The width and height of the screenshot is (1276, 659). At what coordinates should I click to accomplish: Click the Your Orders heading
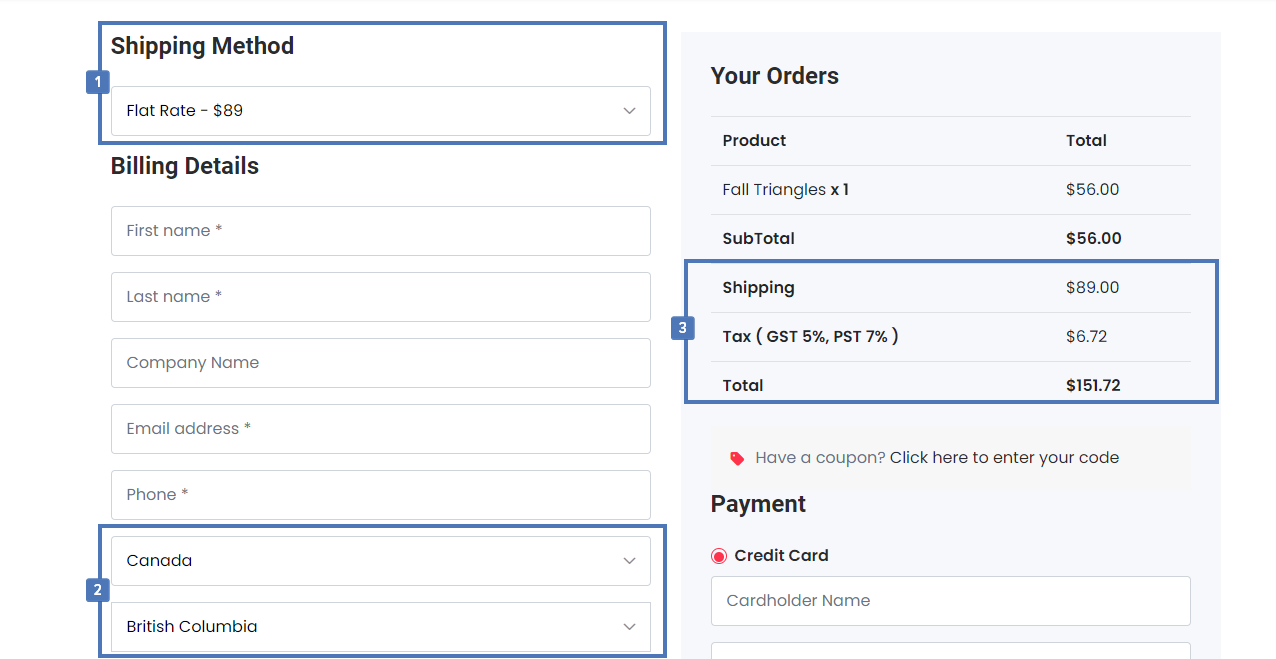coord(774,76)
